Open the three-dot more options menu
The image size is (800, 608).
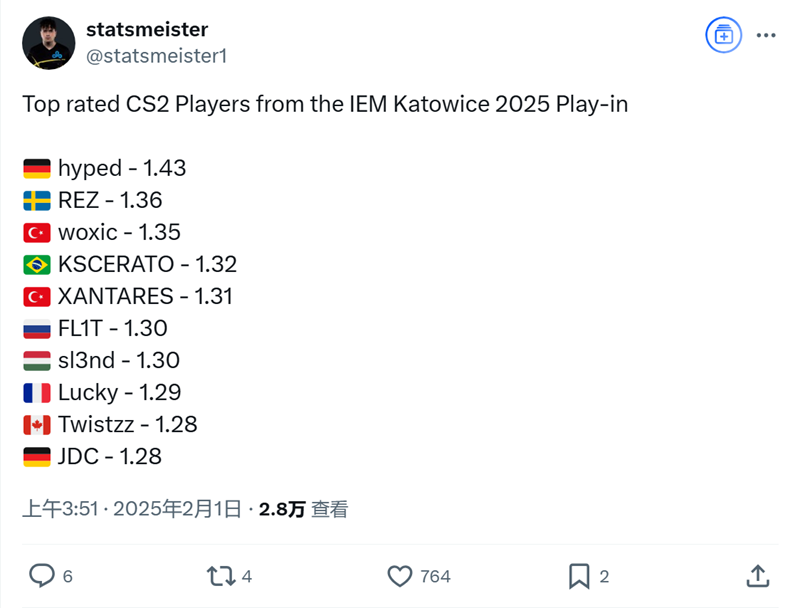(766, 35)
